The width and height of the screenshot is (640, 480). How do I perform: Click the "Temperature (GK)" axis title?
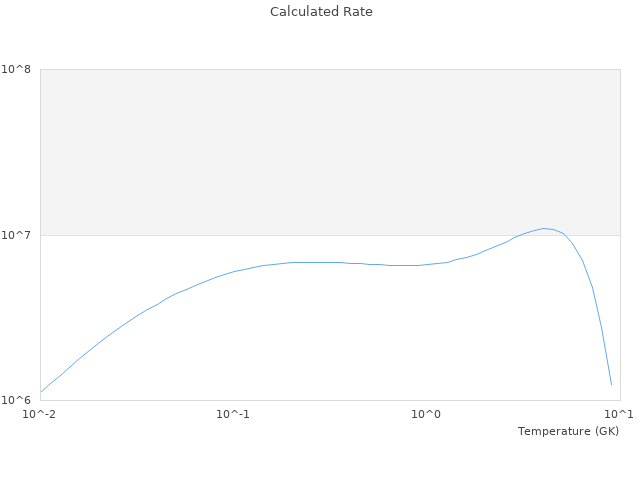[568, 431]
